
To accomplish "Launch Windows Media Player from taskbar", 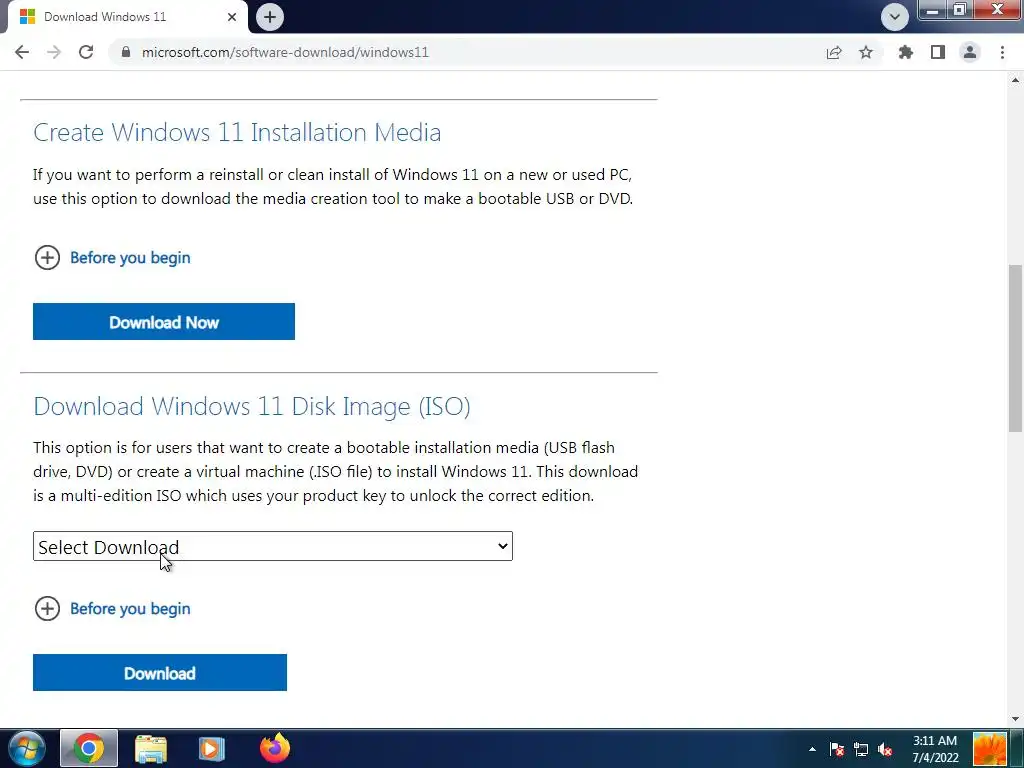I will point(211,748).
